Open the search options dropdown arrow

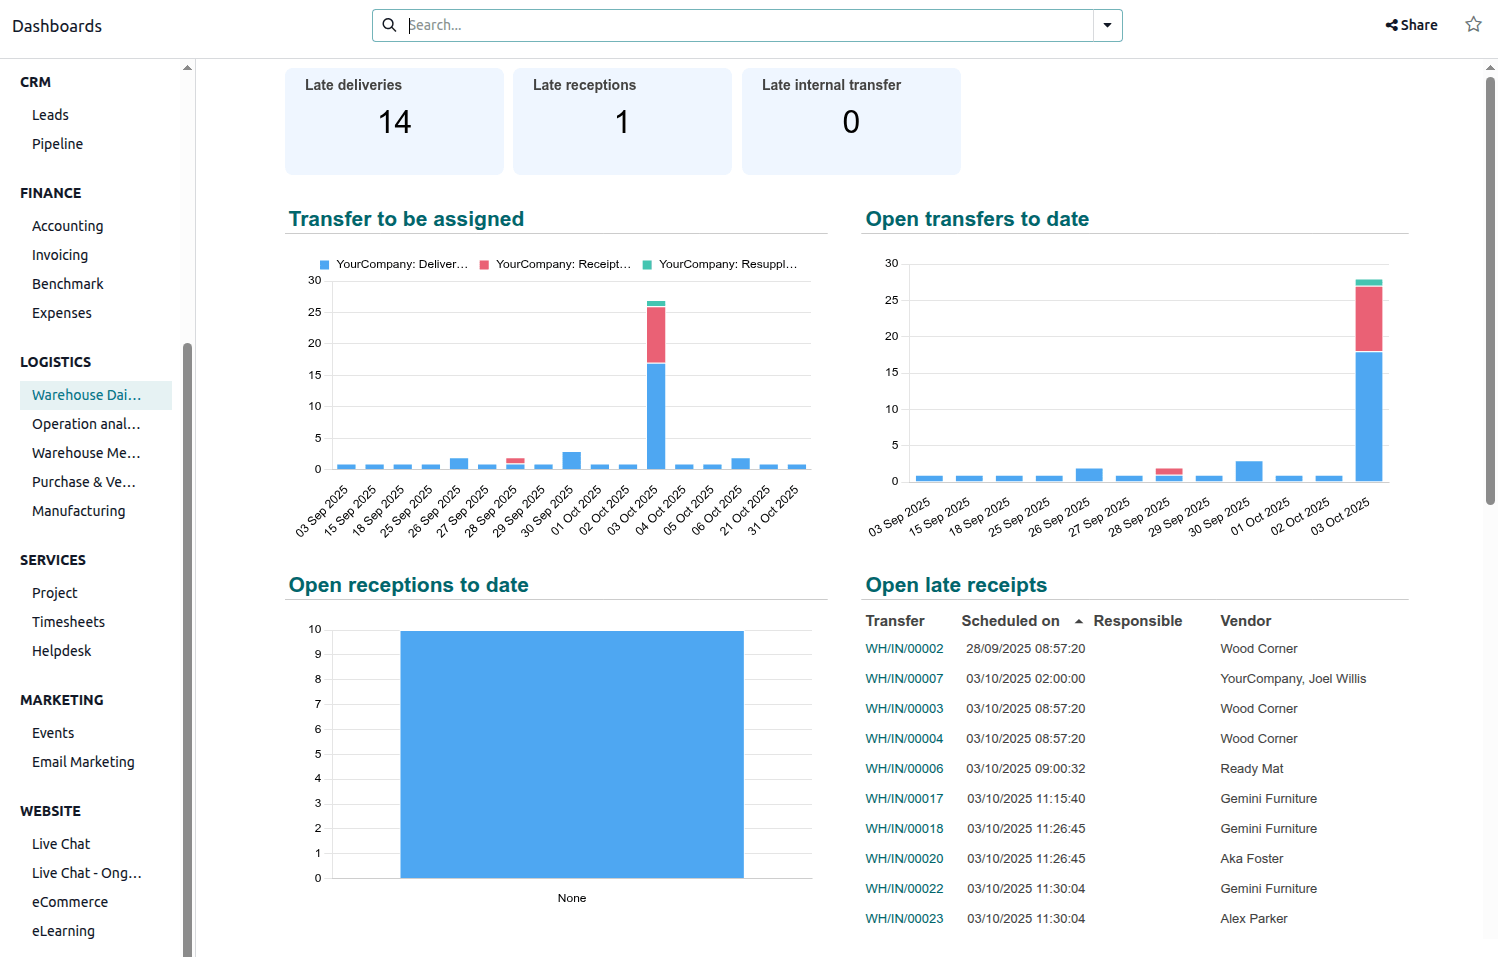click(x=1107, y=24)
